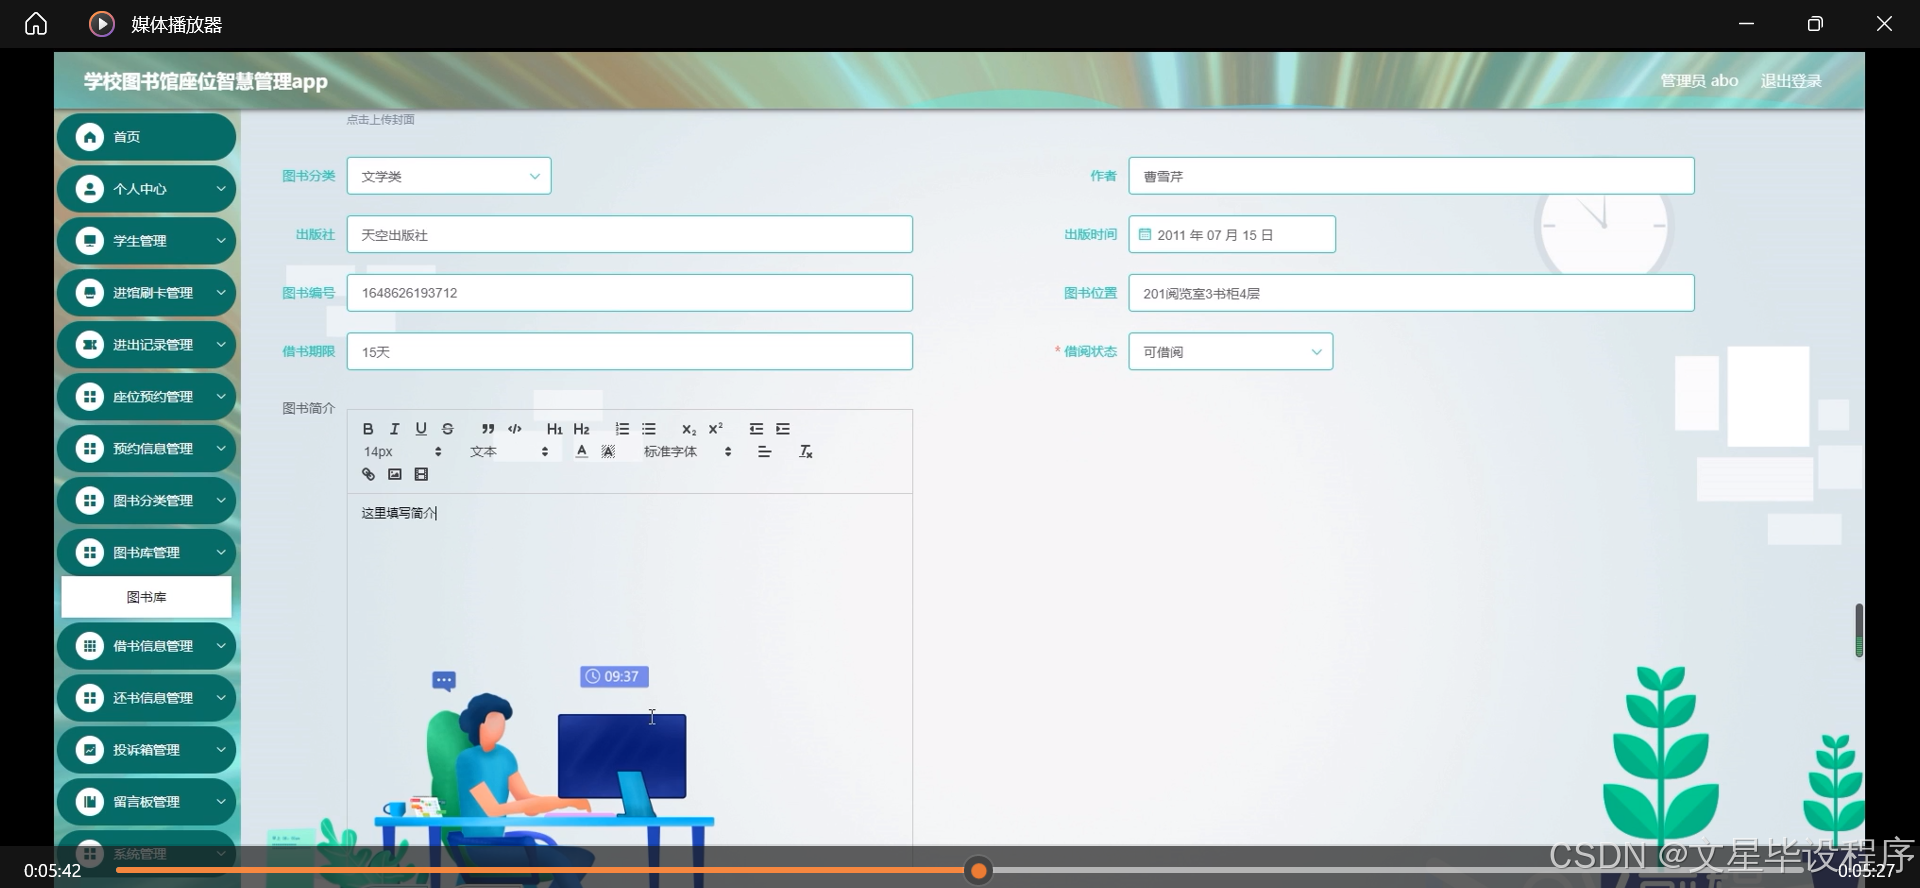Underline the selected text in the editor
This screenshot has height=888, width=1920.
click(x=421, y=429)
